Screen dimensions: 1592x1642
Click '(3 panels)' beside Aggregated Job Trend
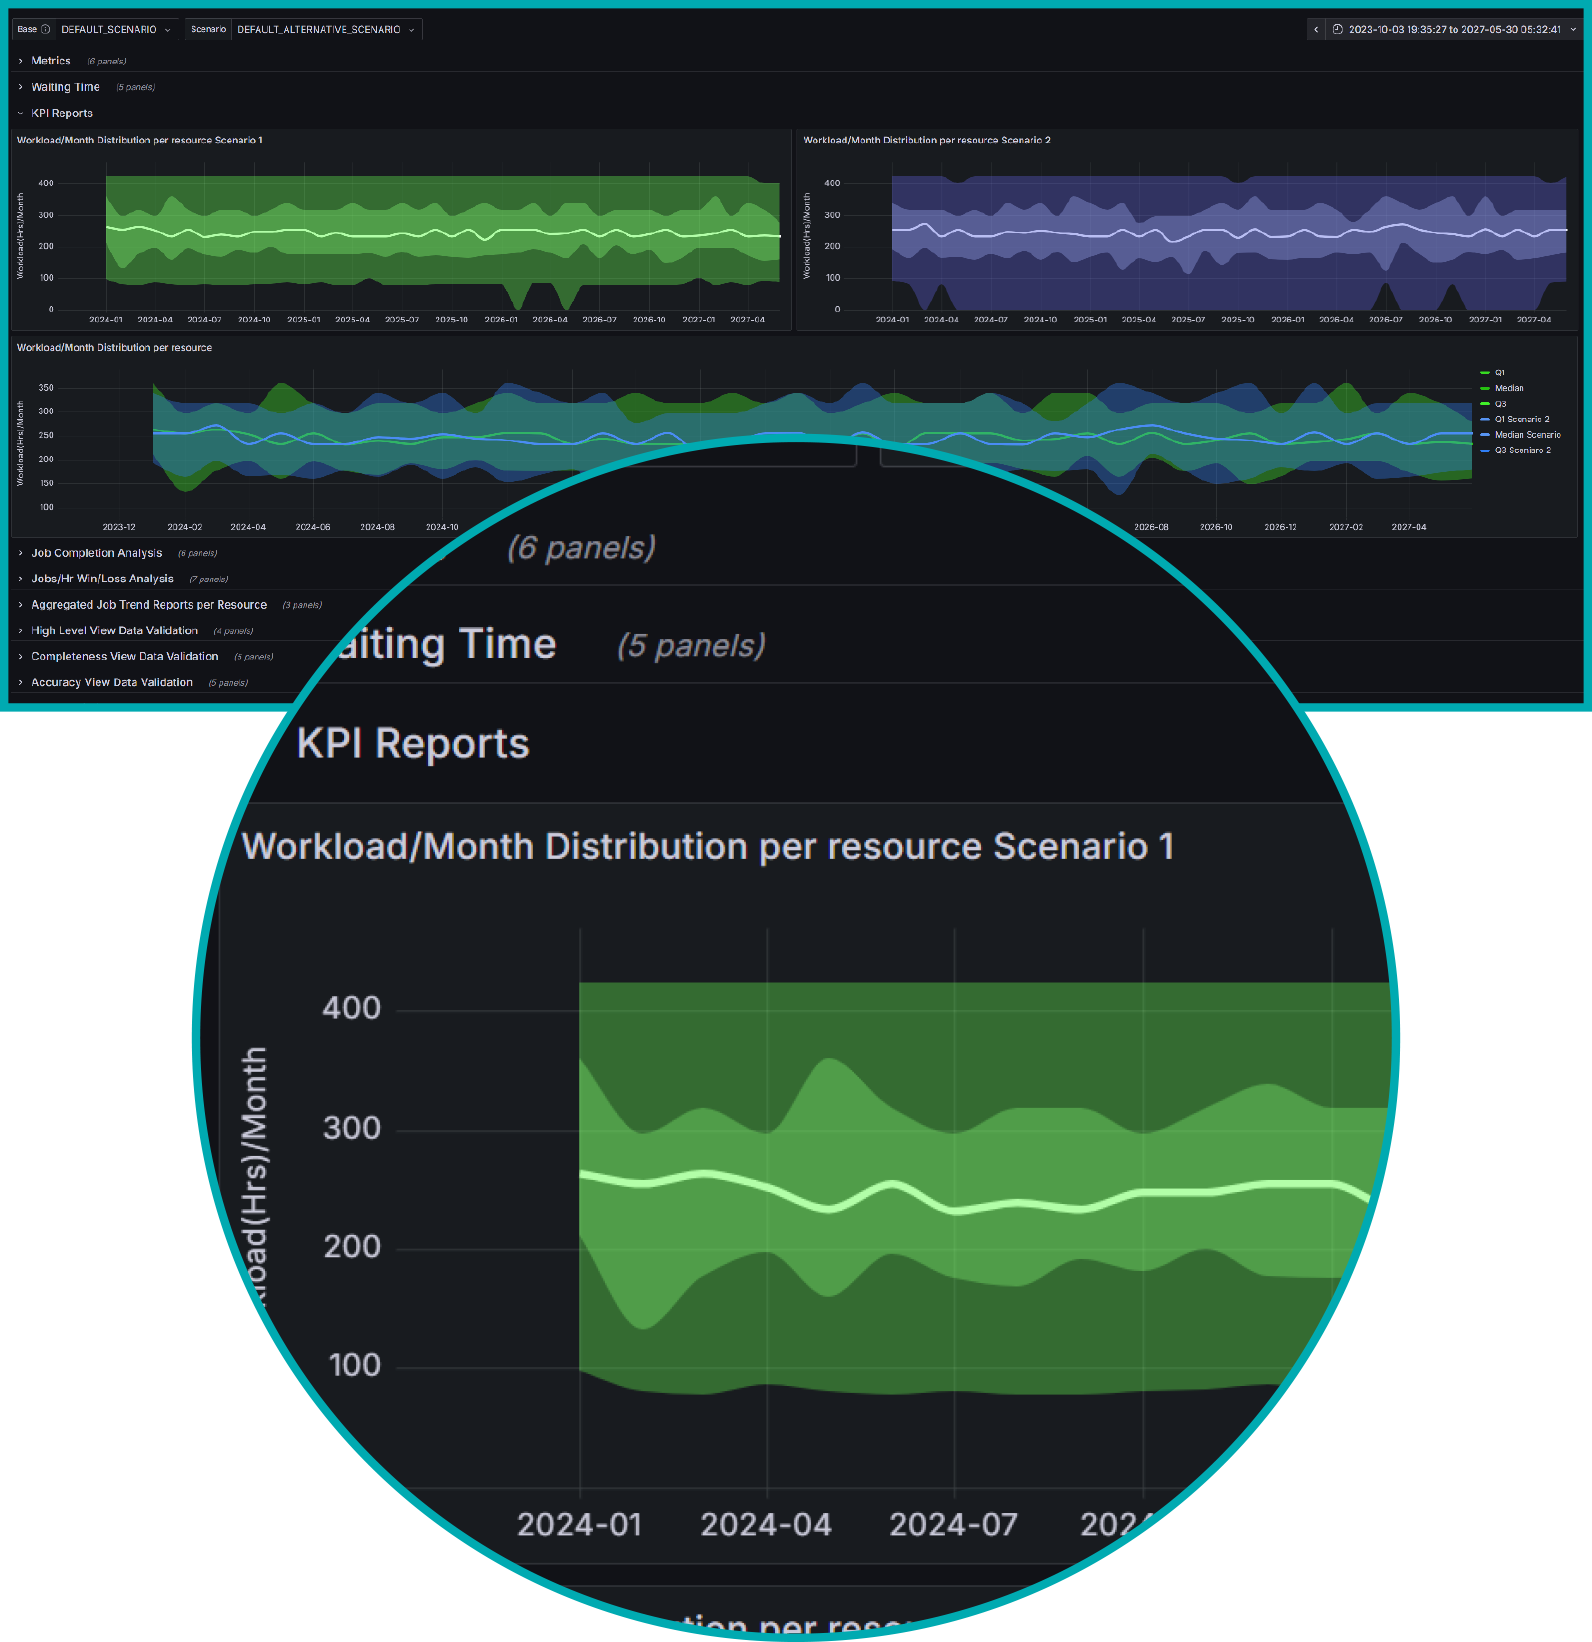point(302,606)
